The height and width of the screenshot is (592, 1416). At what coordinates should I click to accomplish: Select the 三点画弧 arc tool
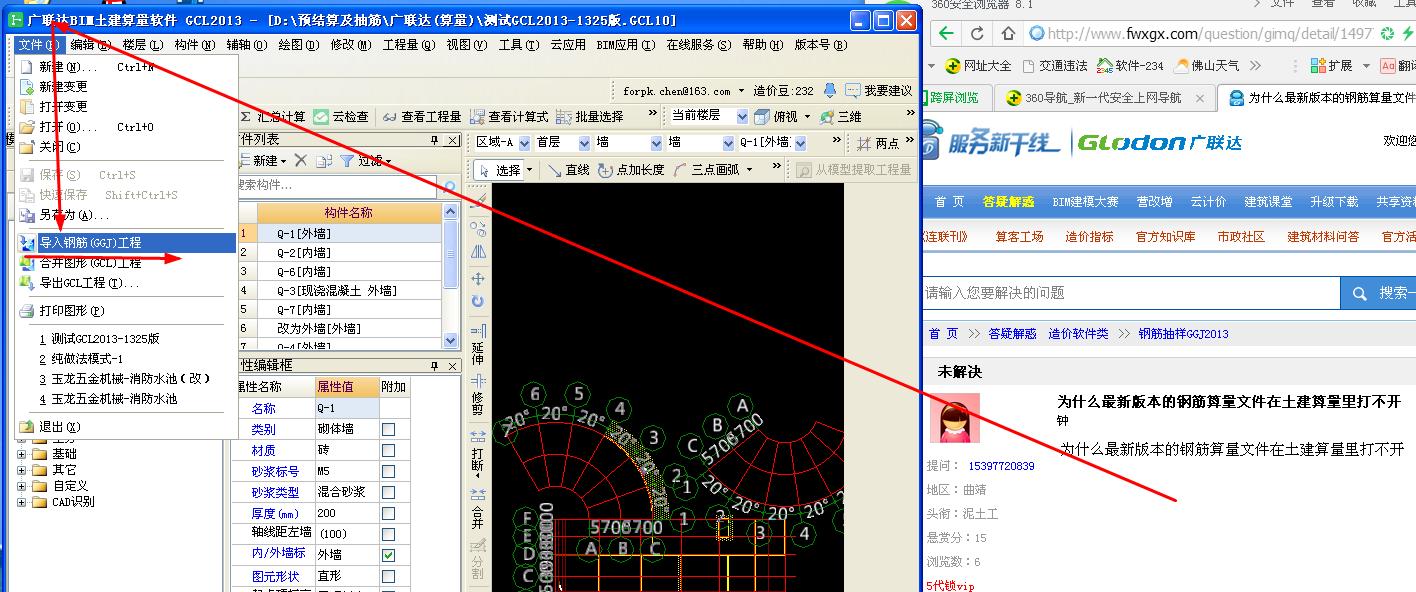coord(708,170)
